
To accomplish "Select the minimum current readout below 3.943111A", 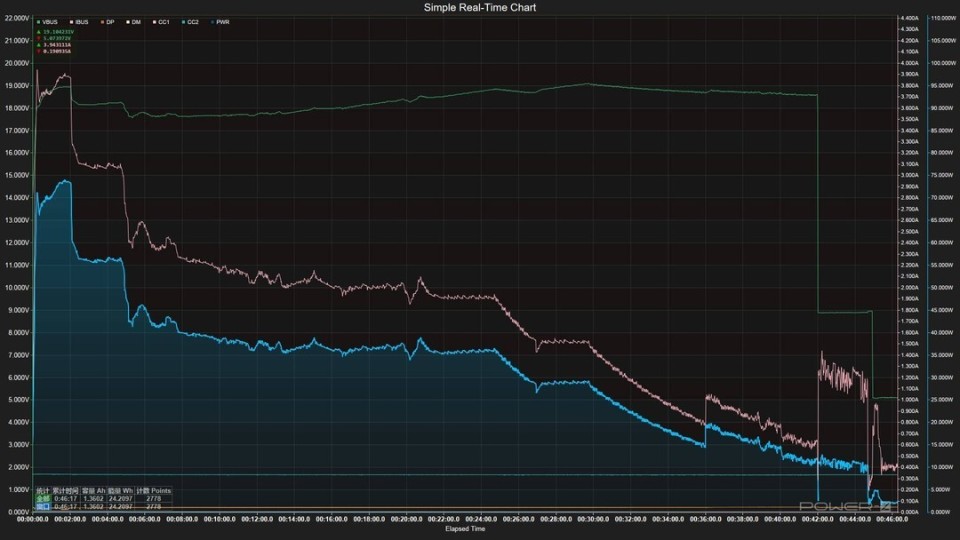I will tap(57, 51).
